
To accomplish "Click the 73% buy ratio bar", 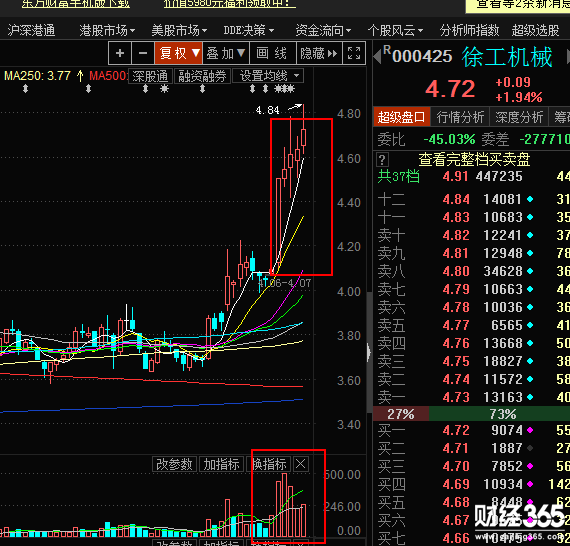I will 499,414.
